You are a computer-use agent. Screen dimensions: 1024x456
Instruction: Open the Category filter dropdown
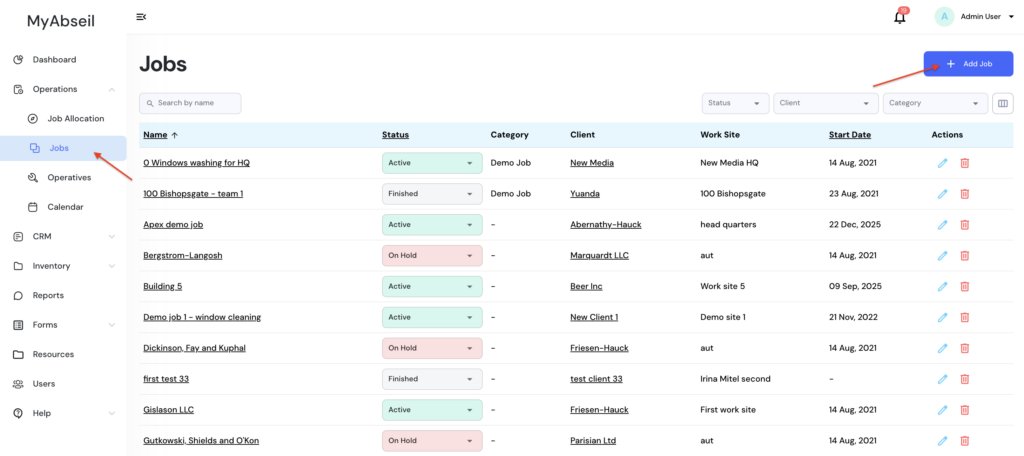point(934,103)
